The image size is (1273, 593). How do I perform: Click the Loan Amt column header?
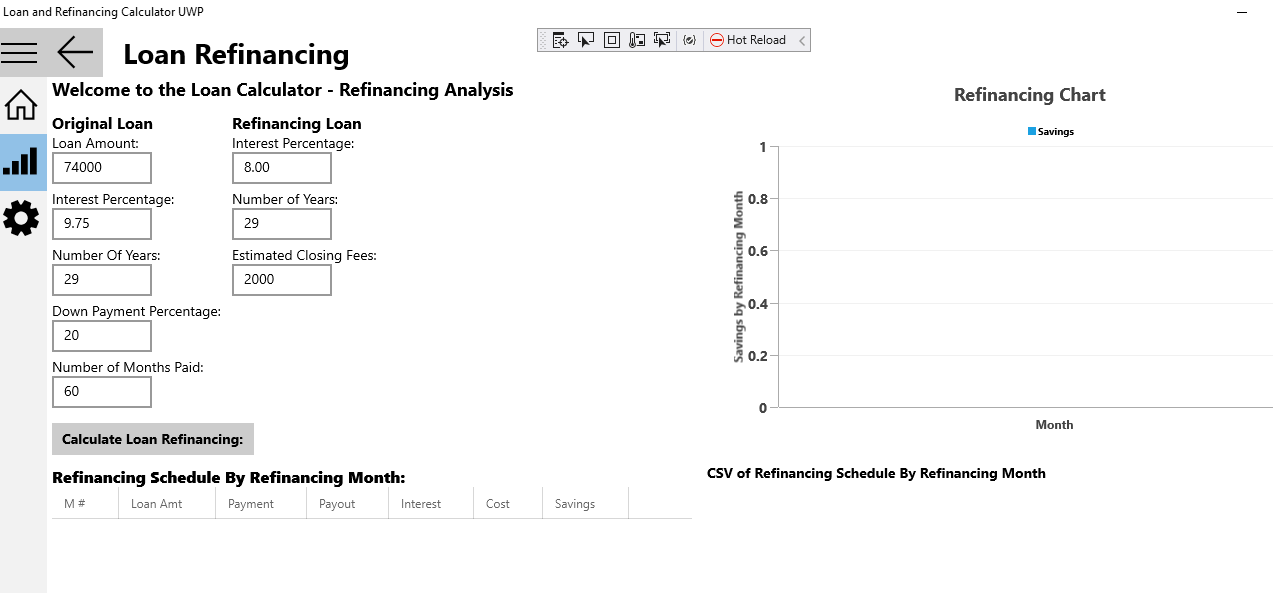pyautogui.click(x=167, y=504)
